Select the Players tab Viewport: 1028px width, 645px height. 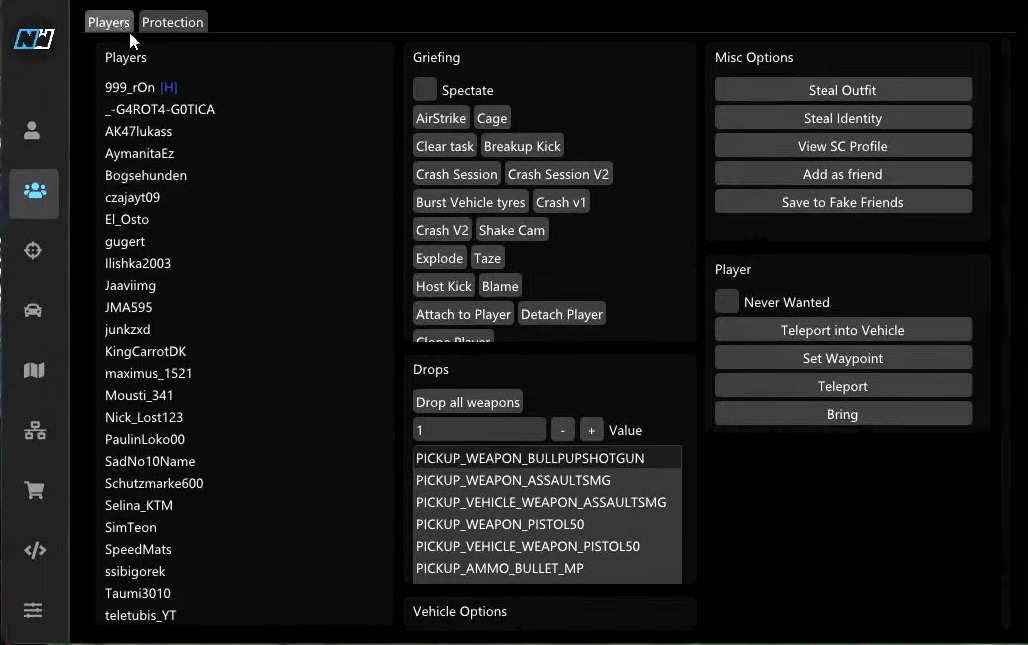108,22
